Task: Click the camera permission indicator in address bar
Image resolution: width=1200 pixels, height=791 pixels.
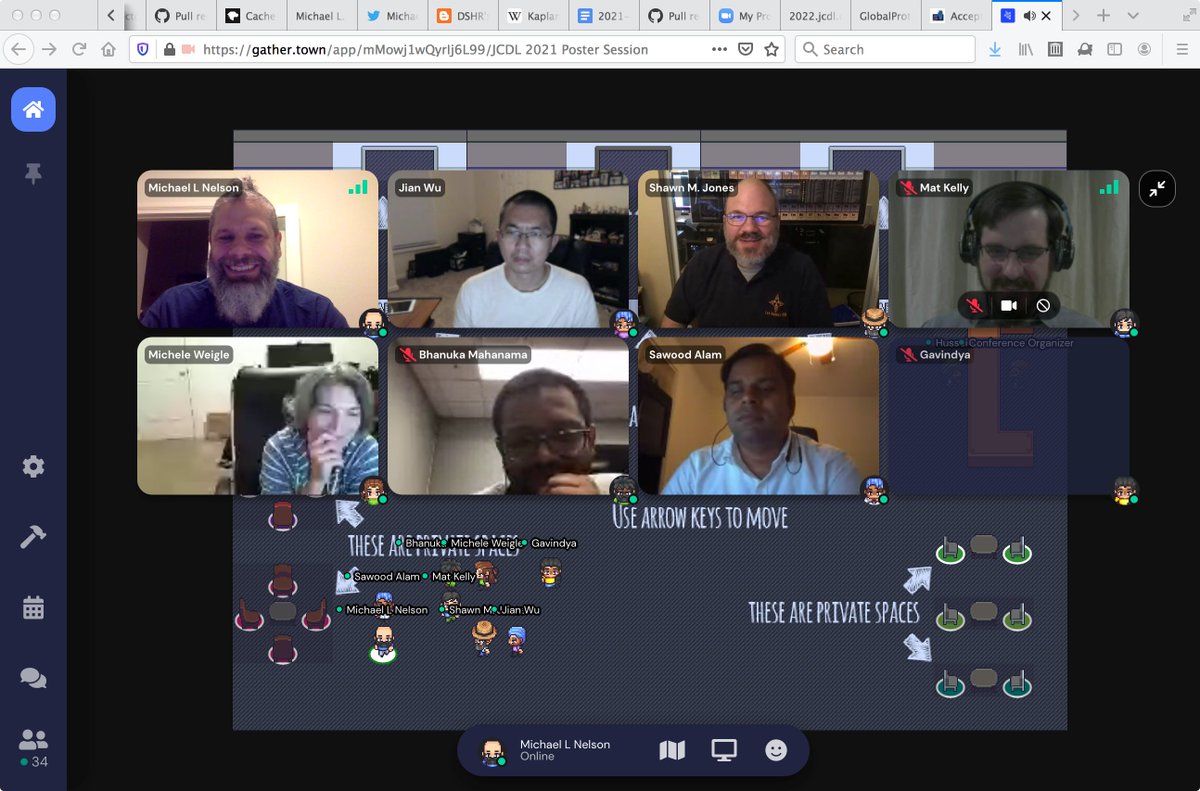Action: 189,49
